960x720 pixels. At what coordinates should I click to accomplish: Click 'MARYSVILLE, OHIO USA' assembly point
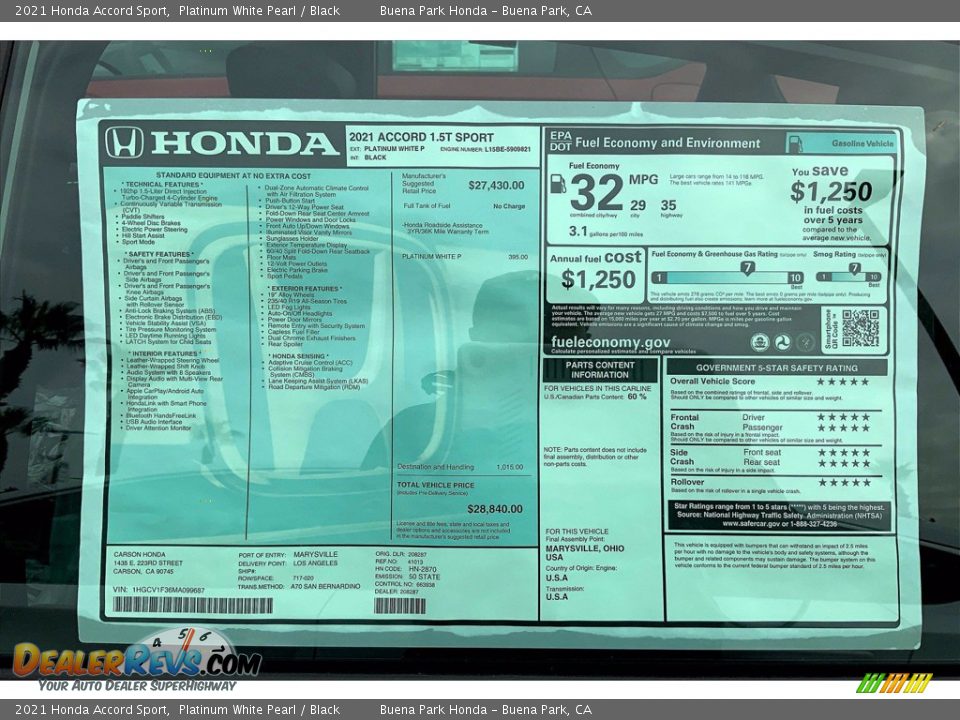click(x=585, y=553)
